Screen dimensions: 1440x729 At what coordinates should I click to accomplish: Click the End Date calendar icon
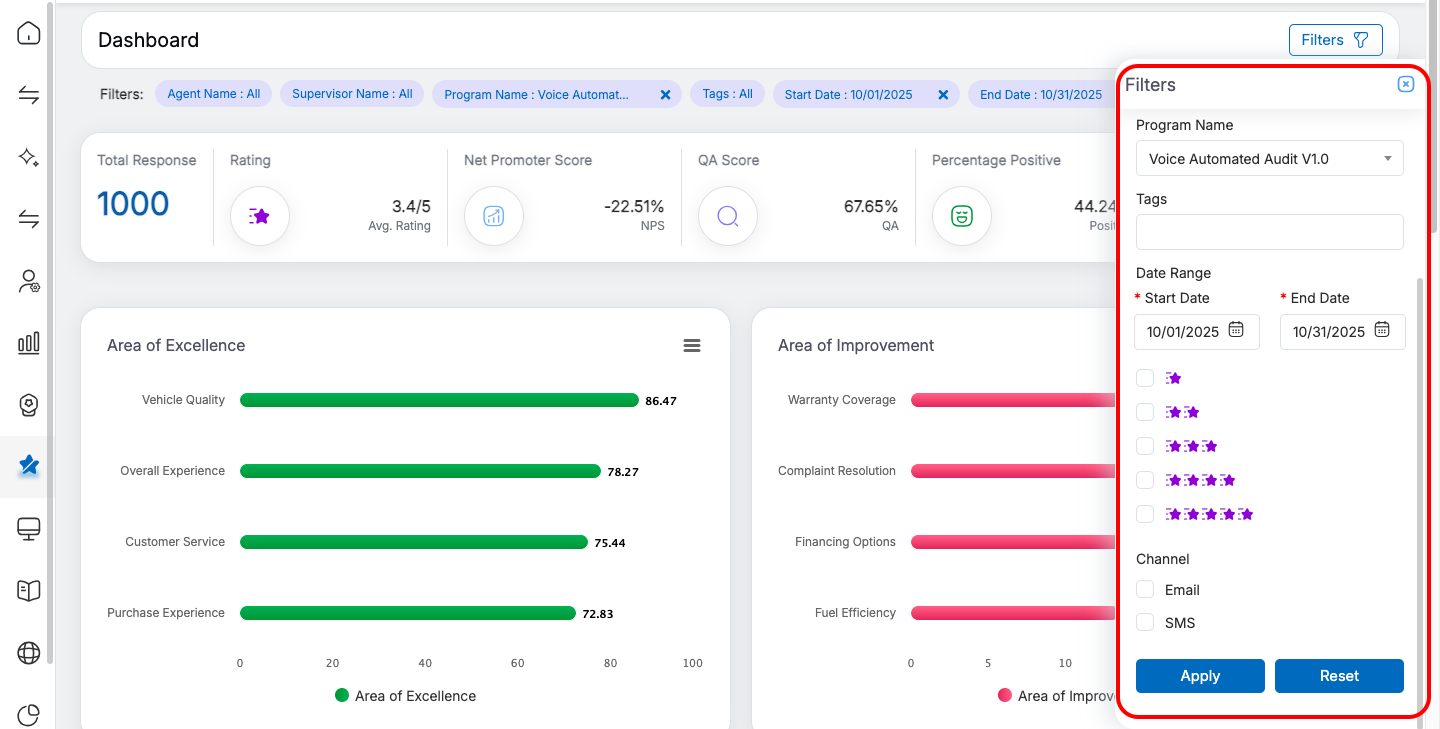point(1382,330)
